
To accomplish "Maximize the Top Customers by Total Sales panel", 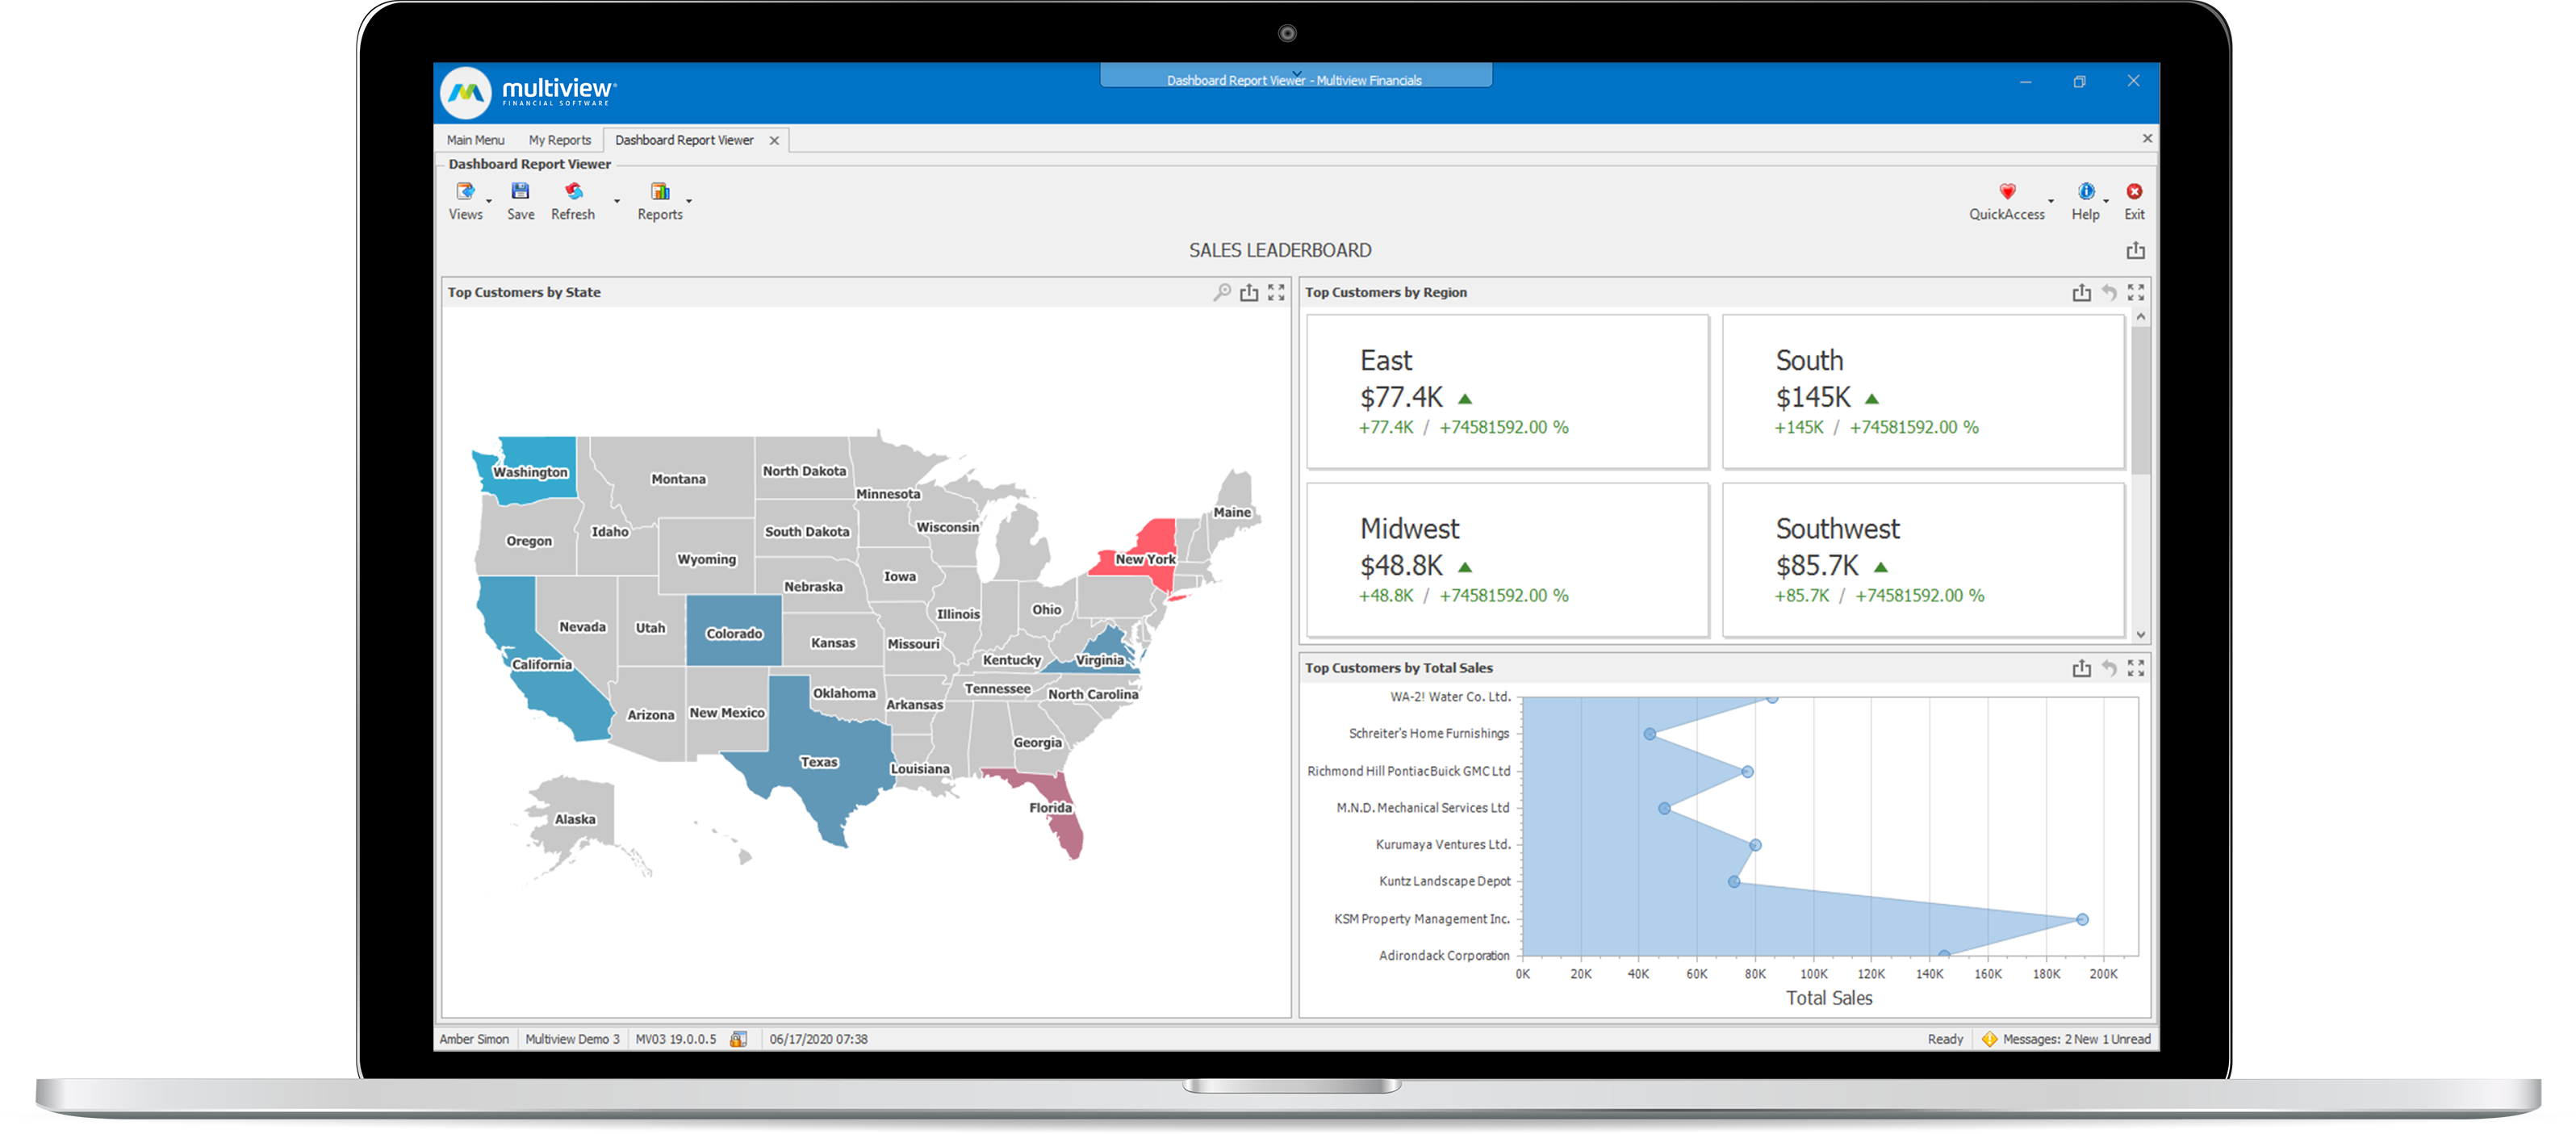I will [x=2136, y=668].
